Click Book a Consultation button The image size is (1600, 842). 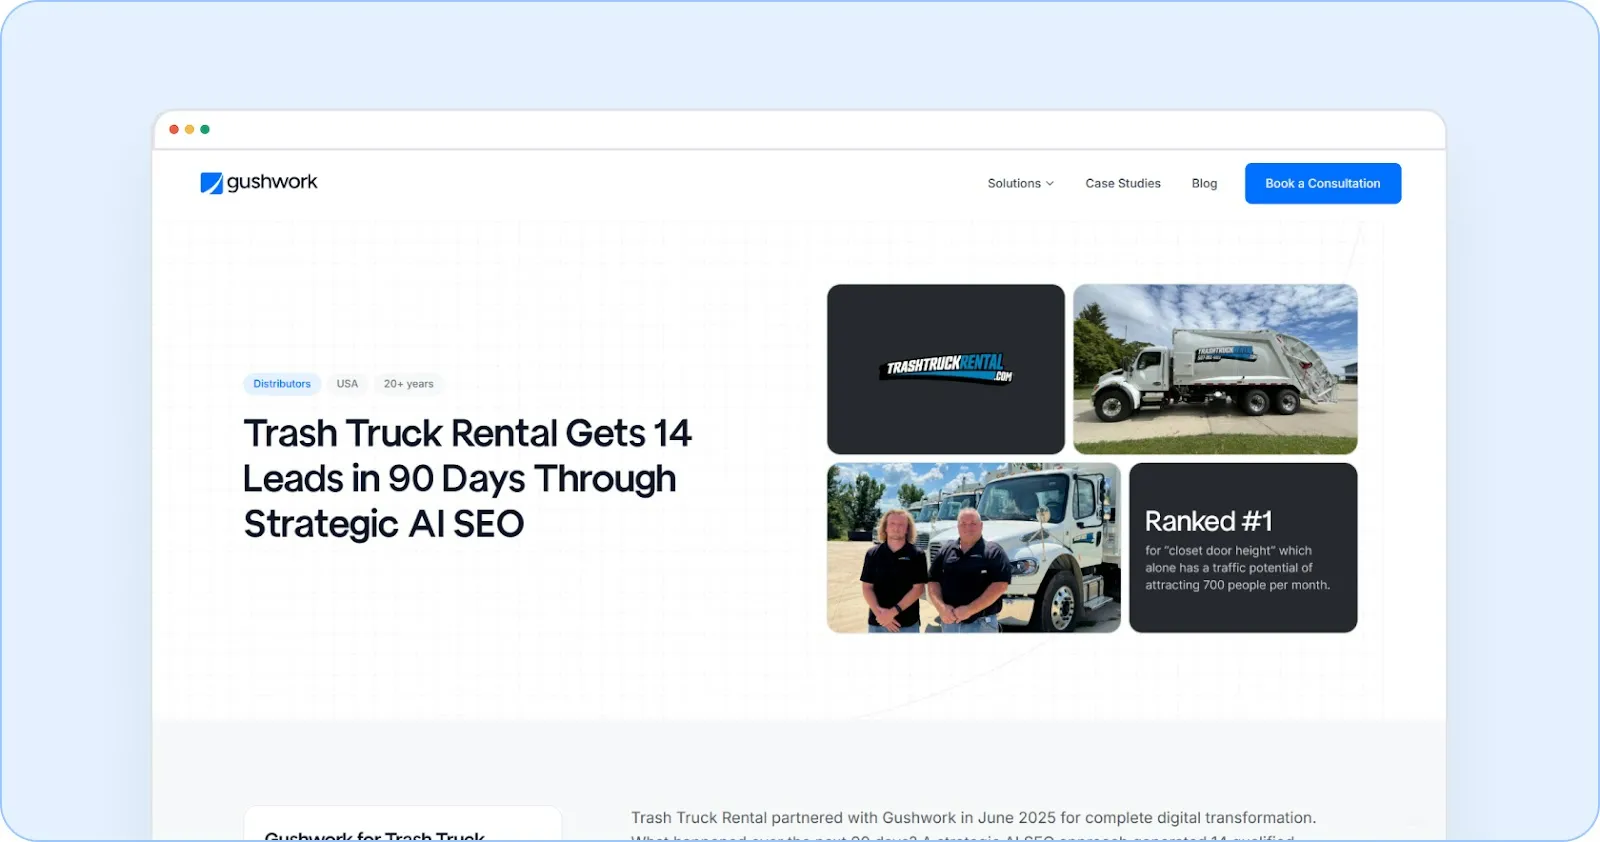click(1322, 183)
